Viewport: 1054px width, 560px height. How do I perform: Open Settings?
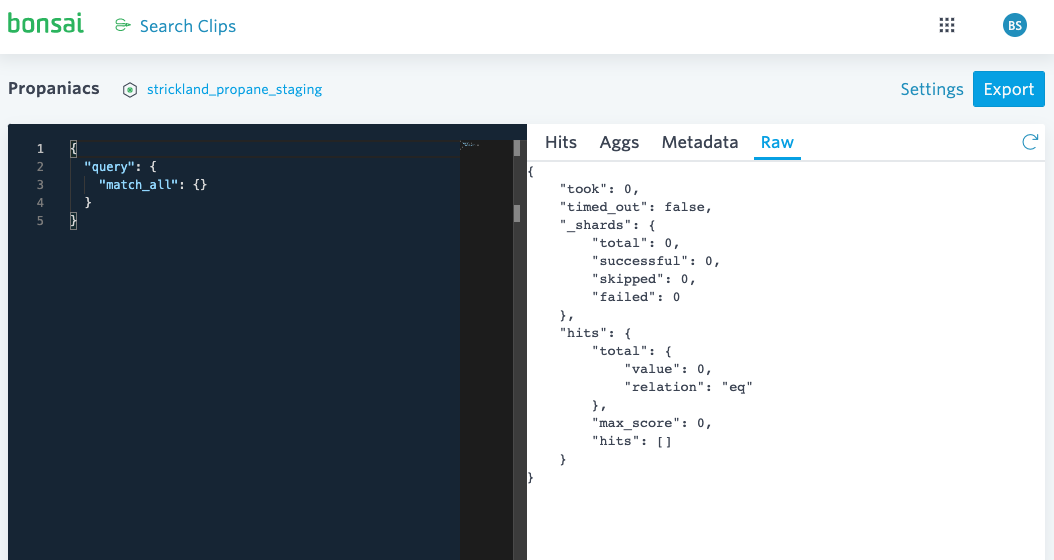coord(931,89)
